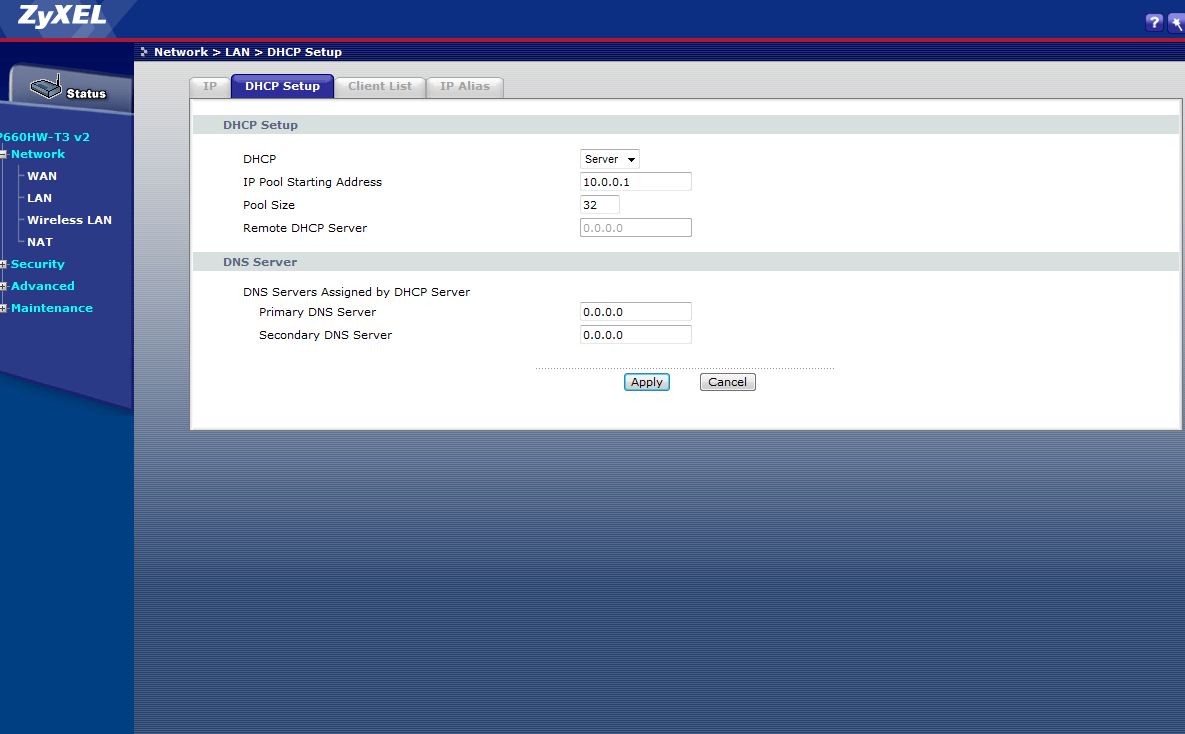Focus the IP Pool Starting Address field
Viewport: 1185px width, 734px height.
click(635, 182)
